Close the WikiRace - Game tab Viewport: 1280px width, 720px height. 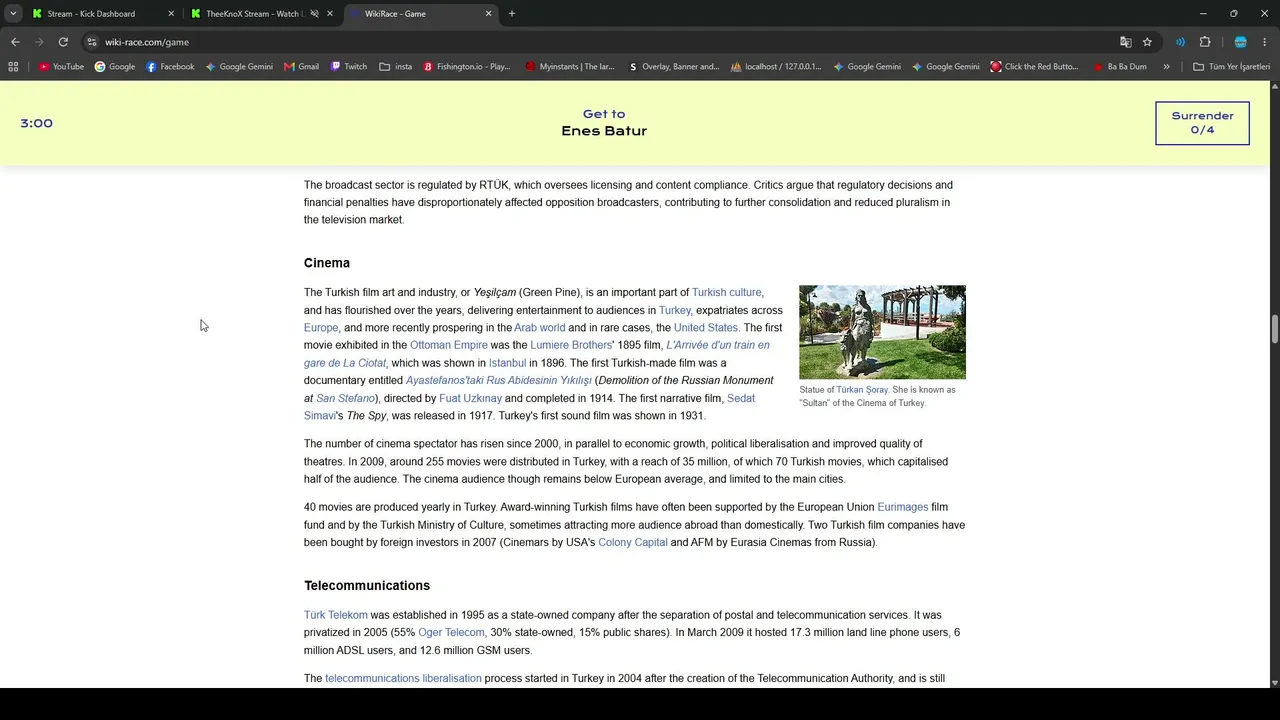(x=489, y=14)
